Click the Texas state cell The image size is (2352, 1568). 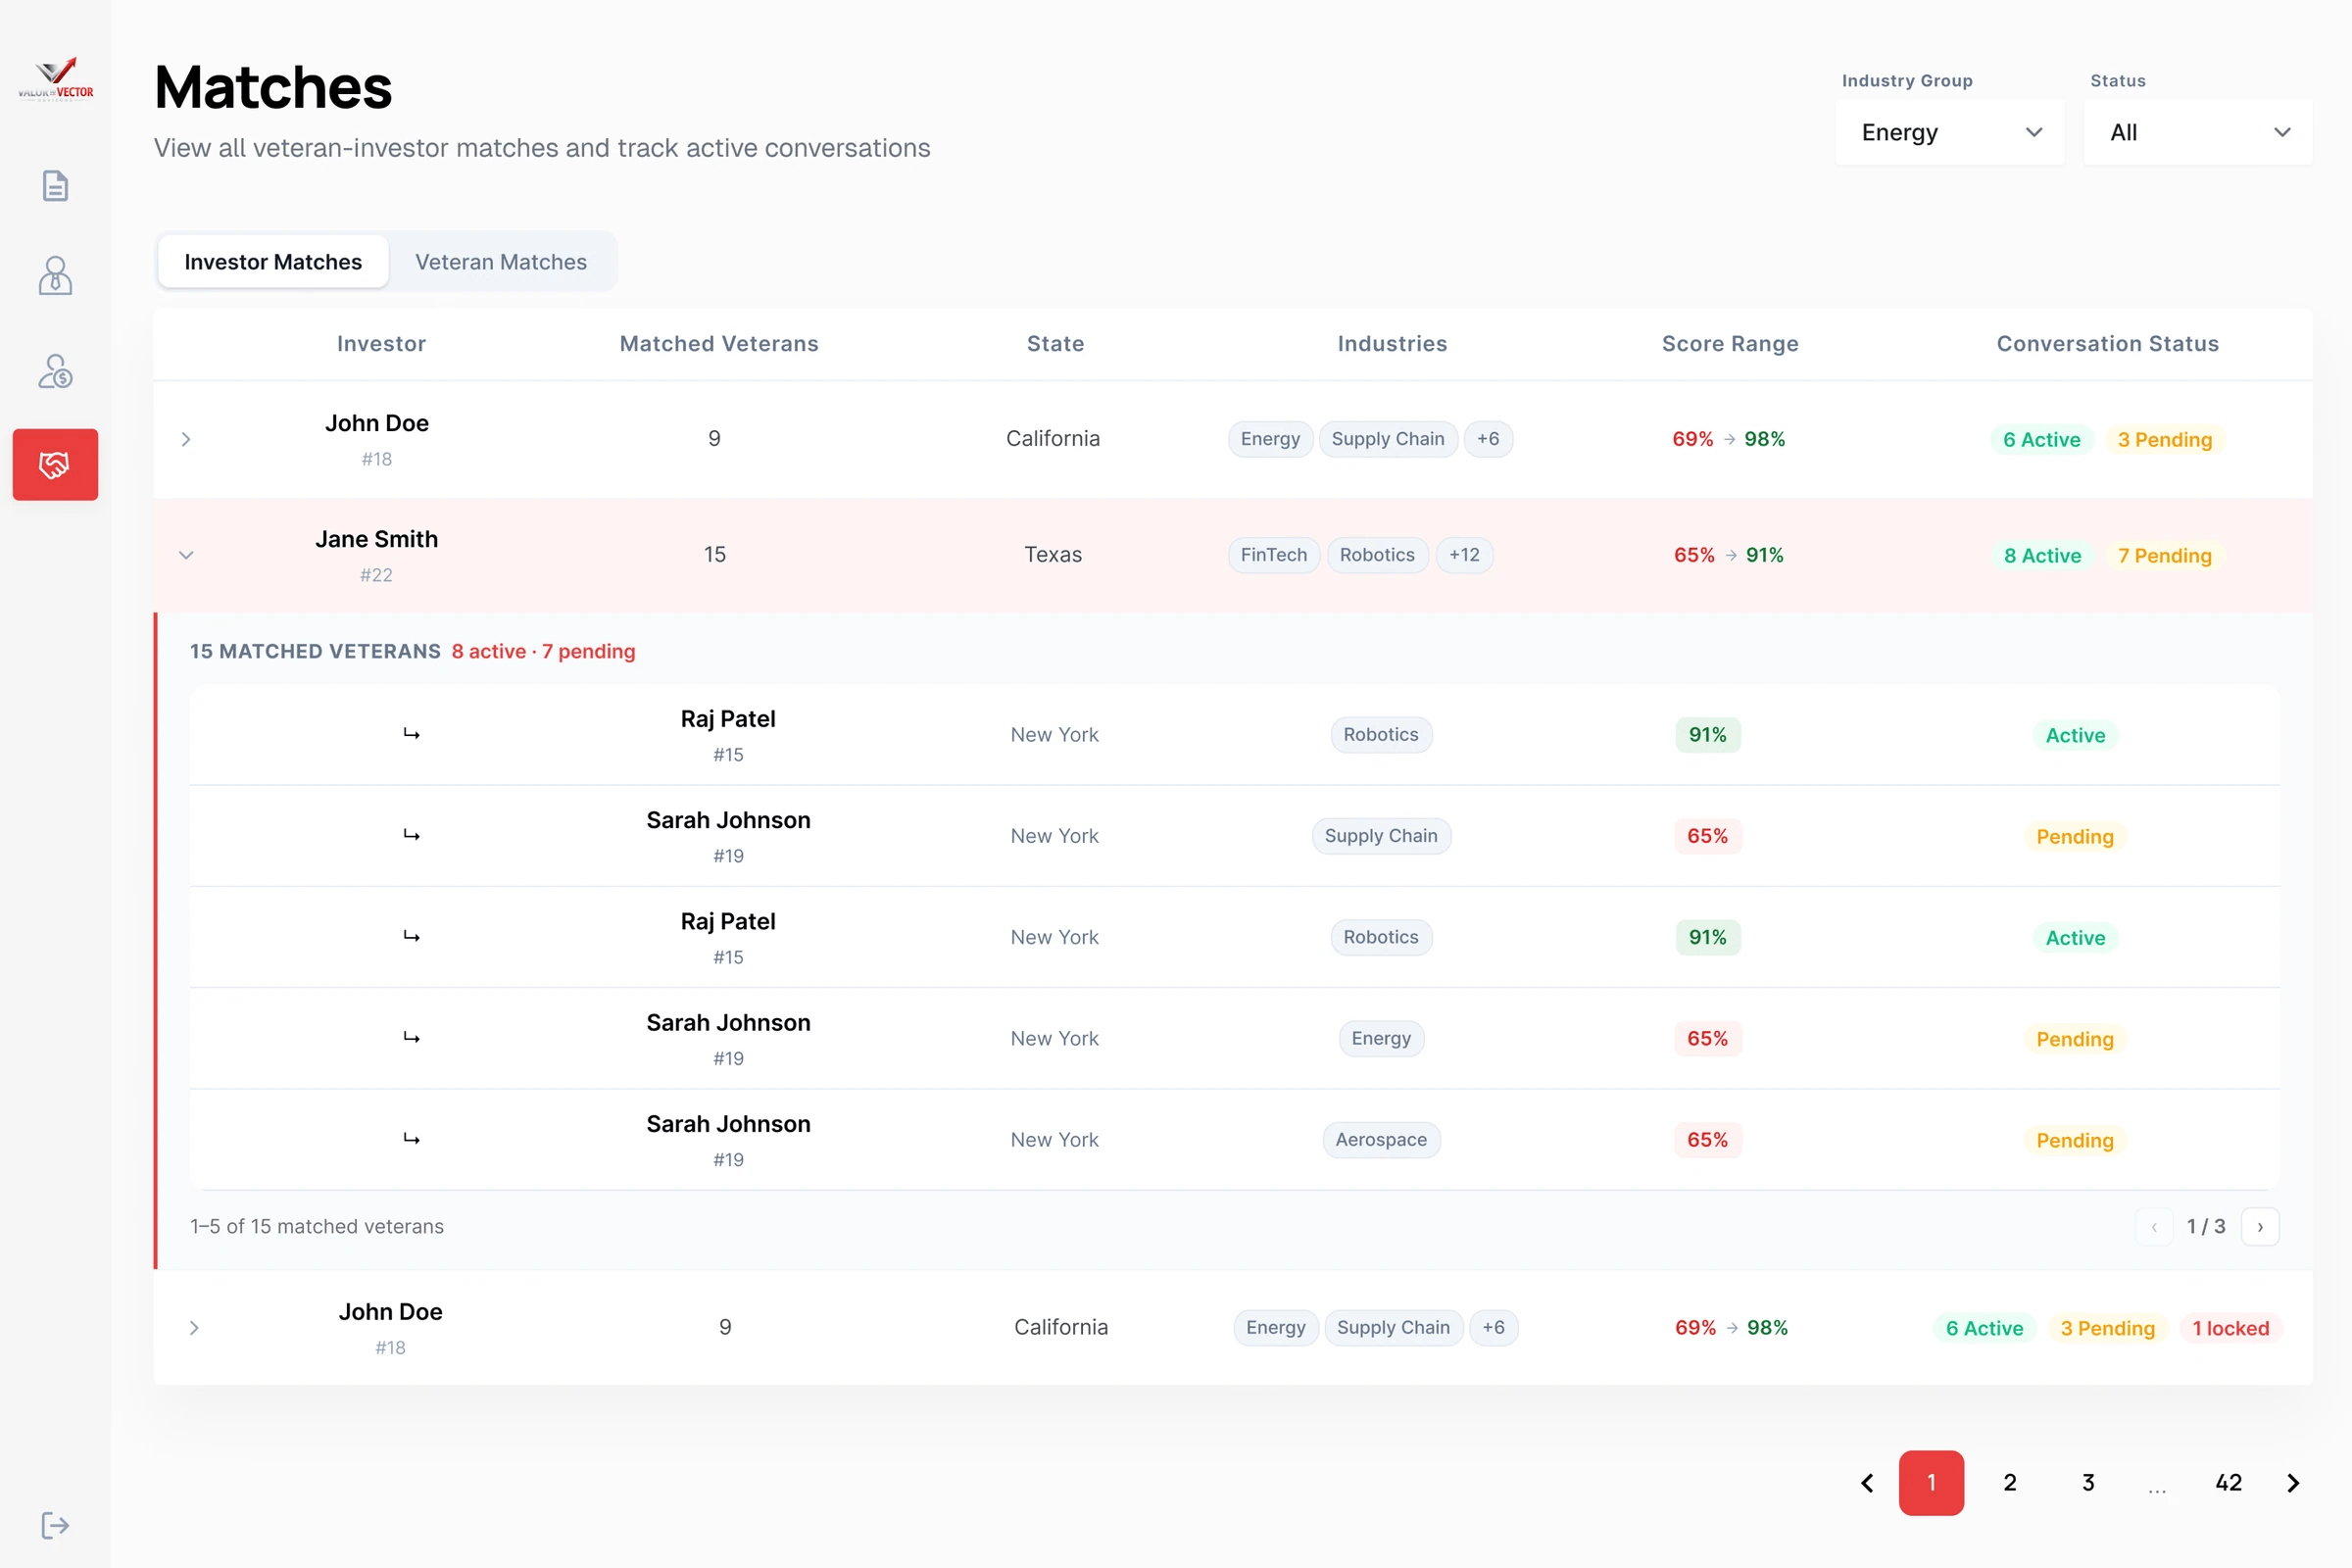[x=1053, y=555]
